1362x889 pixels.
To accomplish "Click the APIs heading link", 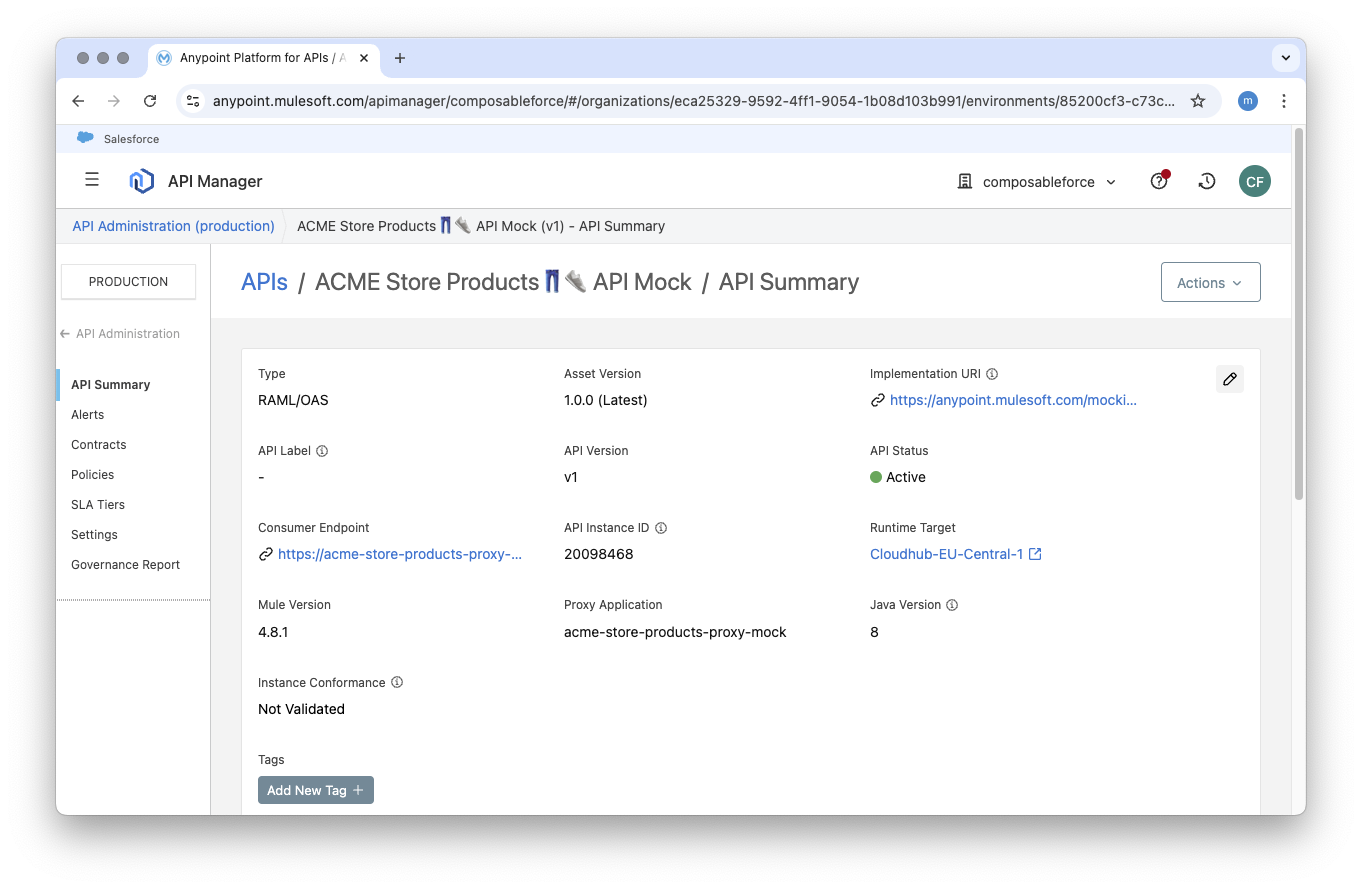I will click(x=264, y=282).
